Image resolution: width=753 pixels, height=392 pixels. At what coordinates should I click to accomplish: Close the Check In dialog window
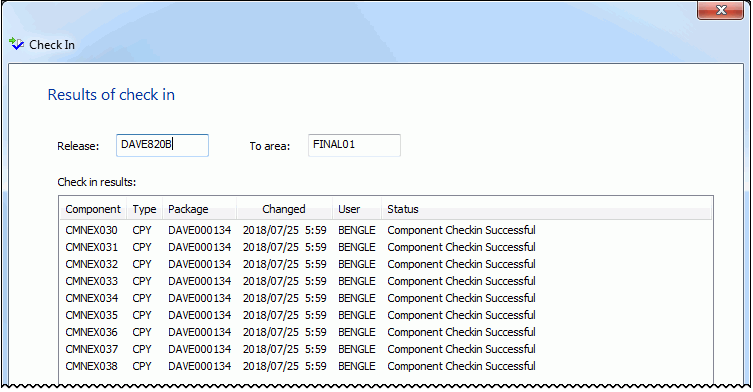(x=720, y=10)
